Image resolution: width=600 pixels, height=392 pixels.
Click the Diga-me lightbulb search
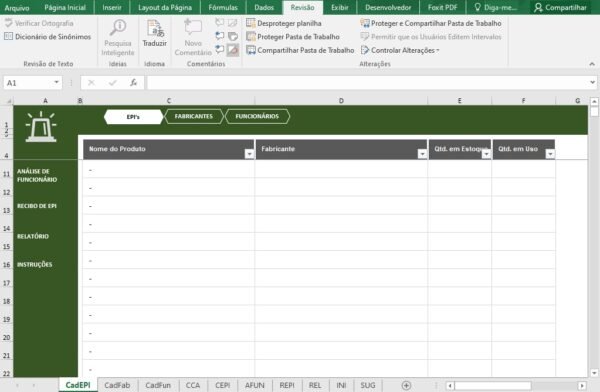pos(496,7)
